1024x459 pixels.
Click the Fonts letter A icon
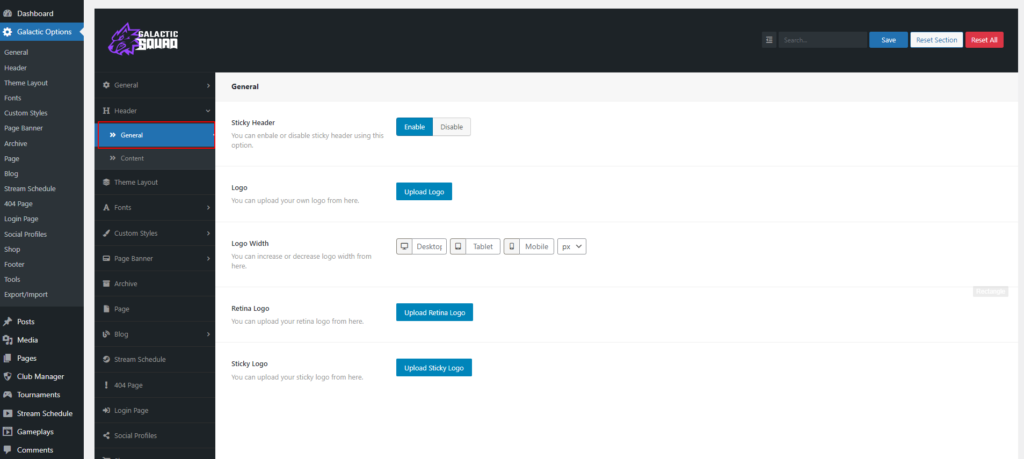coord(106,208)
